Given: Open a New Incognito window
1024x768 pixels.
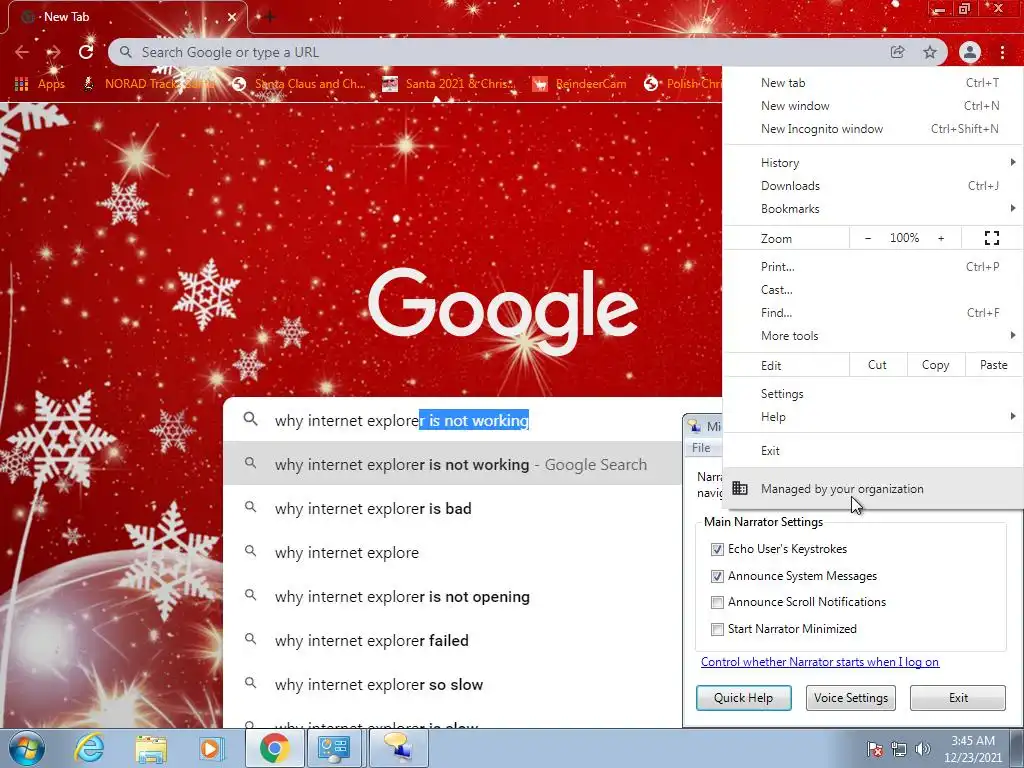Looking at the screenshot, I should click(x=873, y=129).
